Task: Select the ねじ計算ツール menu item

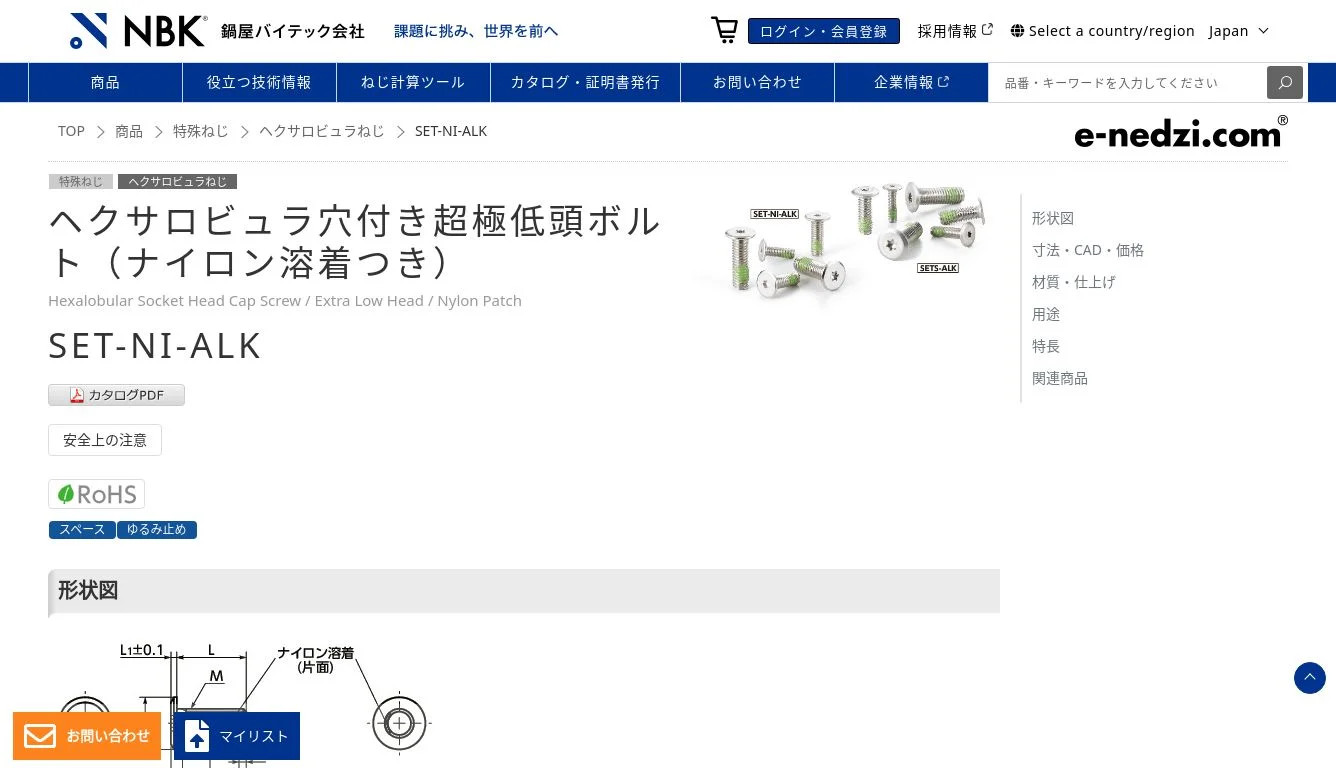Action: pyautogui.click(x=413, y=82)
